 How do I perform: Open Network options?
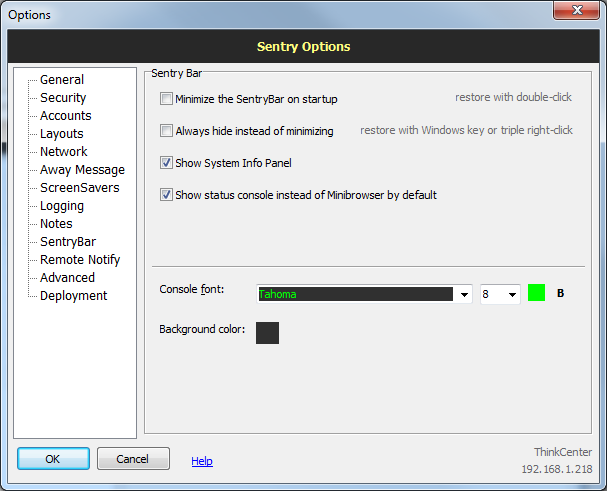pos(64,151)
